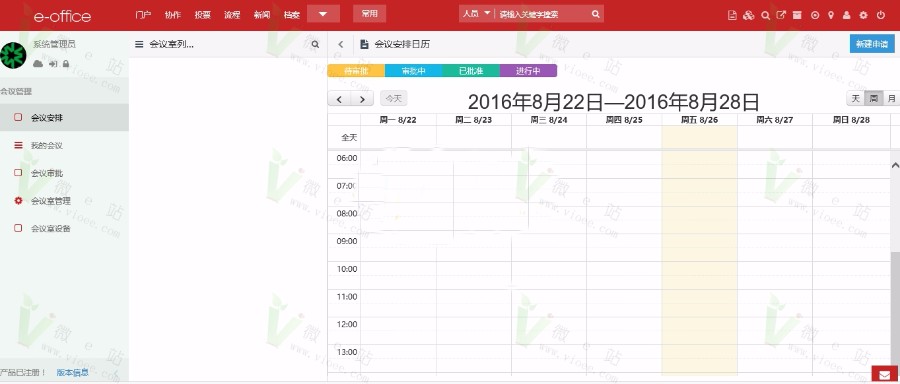
Task: Open the 人员 search type dropdown
Action: (x=476, y=14)
